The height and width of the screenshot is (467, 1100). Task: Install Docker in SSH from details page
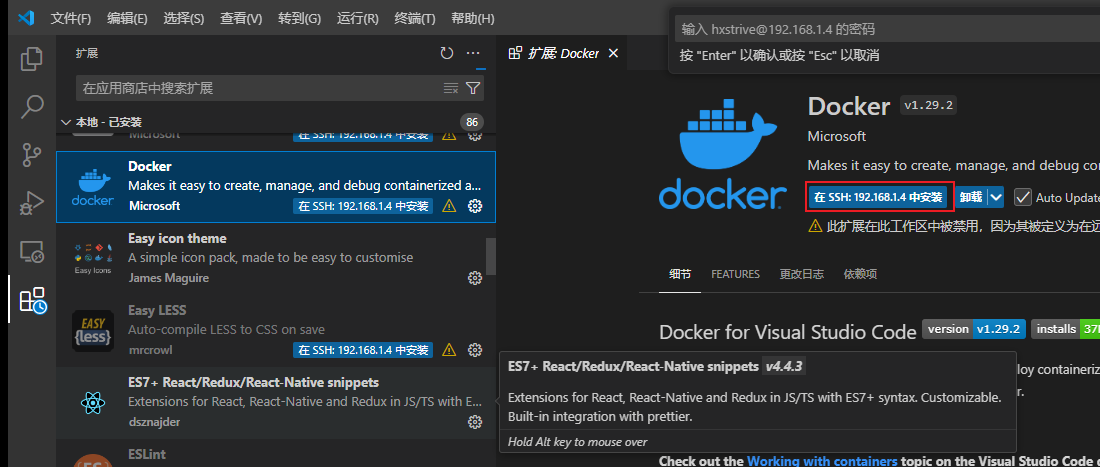[880, 197]
